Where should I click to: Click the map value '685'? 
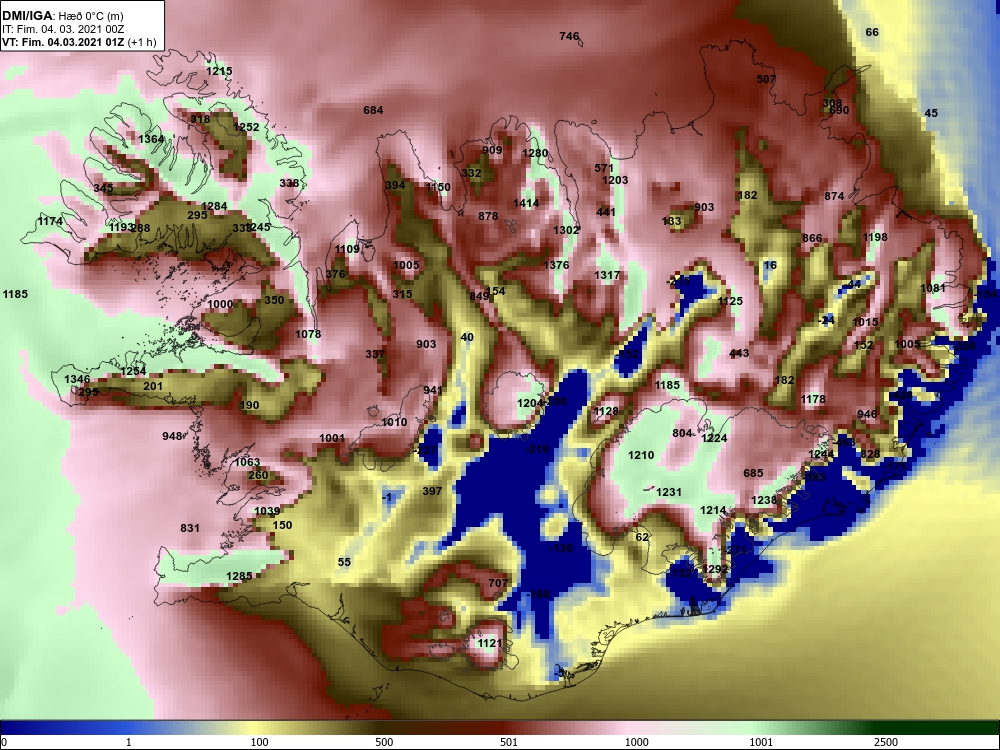(753, 473)
